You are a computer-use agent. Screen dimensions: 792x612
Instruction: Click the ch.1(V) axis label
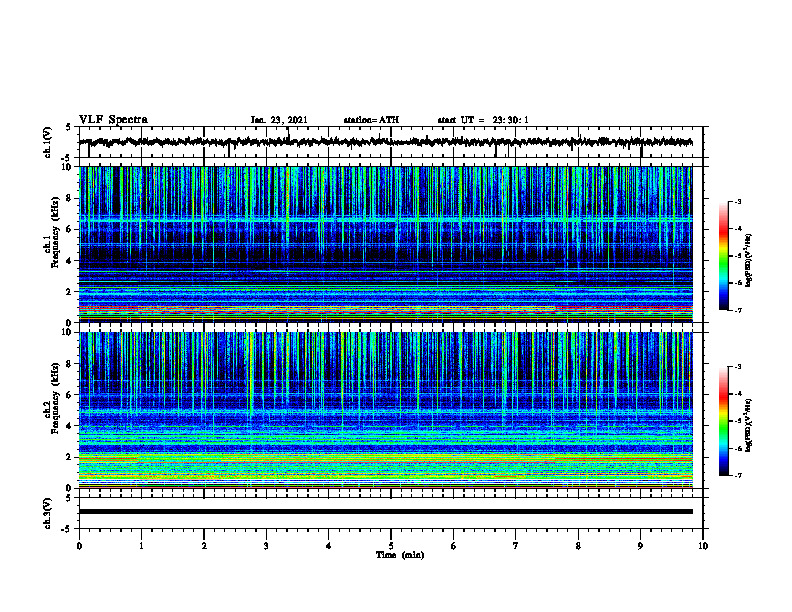(x=48, y=142)
